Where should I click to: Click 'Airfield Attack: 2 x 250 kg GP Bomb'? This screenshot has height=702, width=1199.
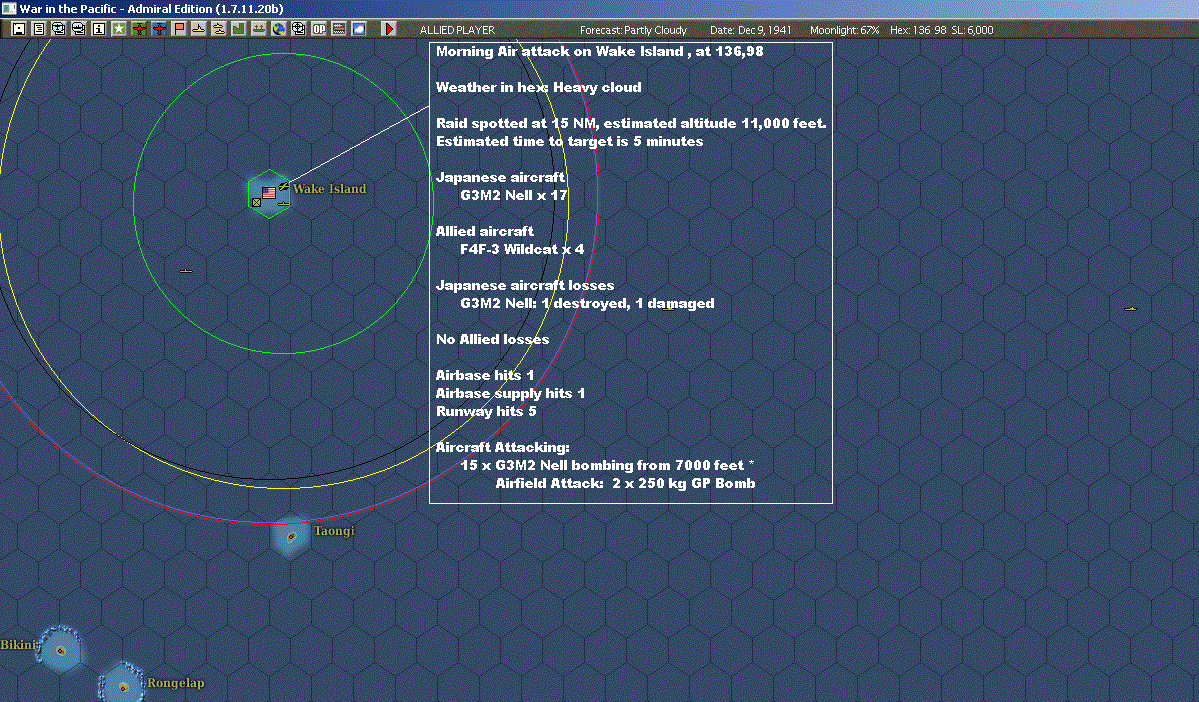tap(625, 483)
